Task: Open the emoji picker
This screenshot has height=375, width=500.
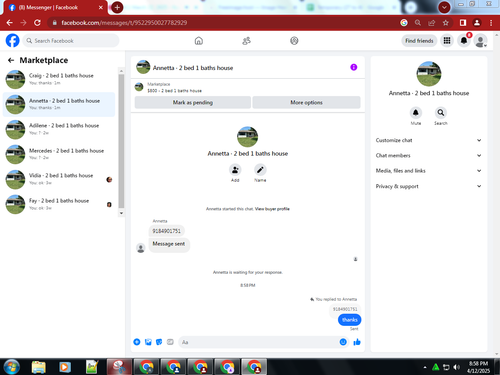Action: [343, 342]
